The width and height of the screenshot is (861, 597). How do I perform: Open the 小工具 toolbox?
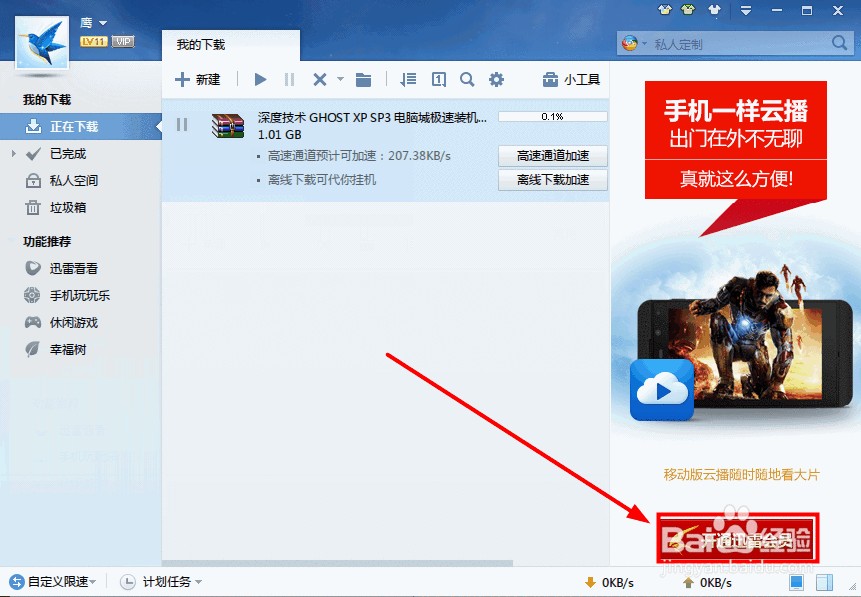point(570,79)
